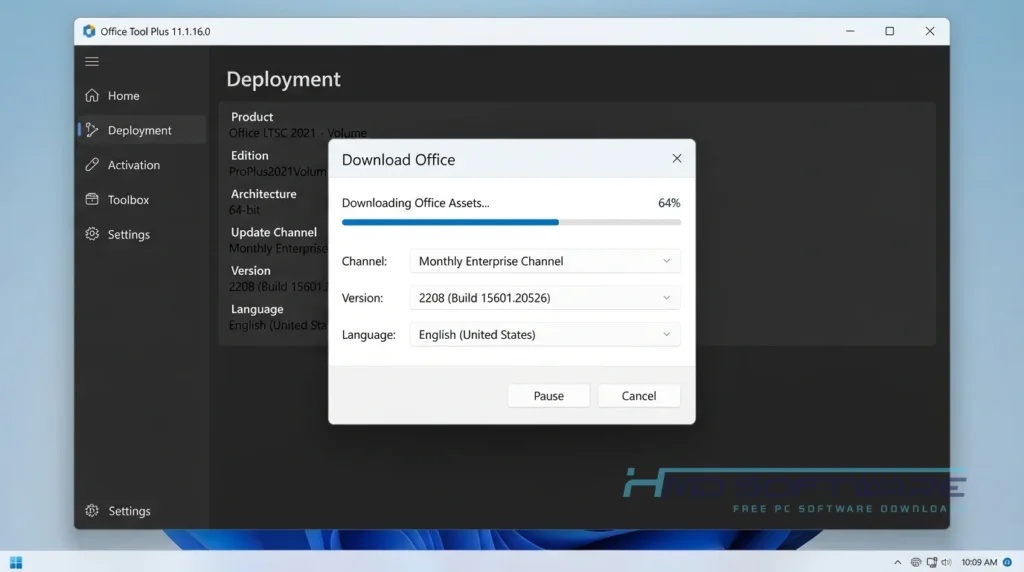The image size is (1024, 572).
Task: Maximize the Office Tool Plus window
Action: pos(889,31)
